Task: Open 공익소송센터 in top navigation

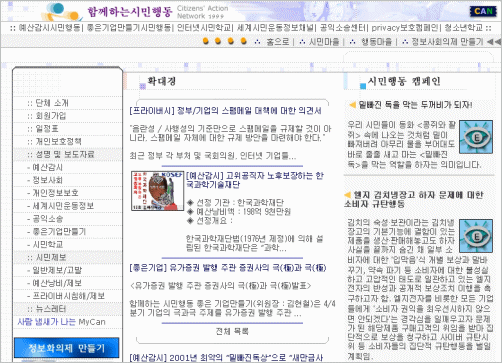Action: click(x=343, y=28)
